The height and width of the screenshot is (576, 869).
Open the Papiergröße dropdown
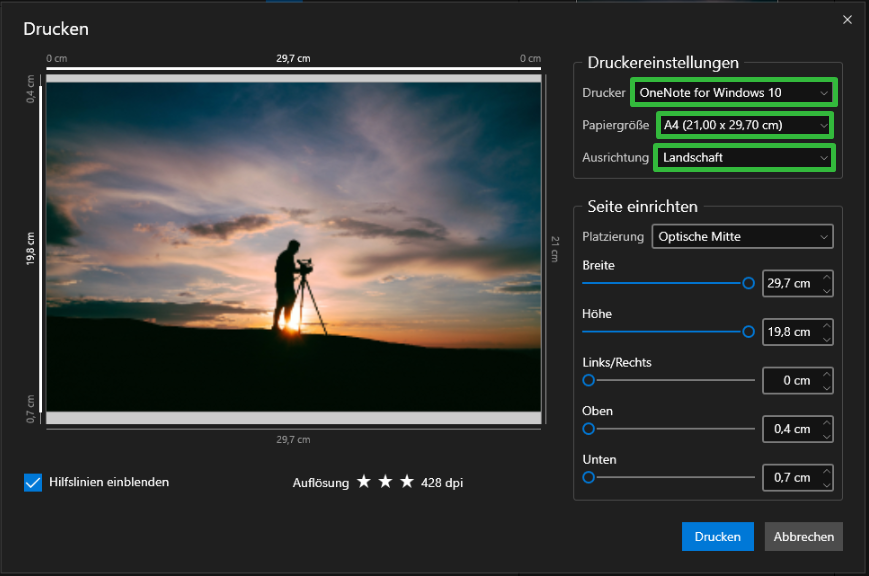[x=744, y=125]
